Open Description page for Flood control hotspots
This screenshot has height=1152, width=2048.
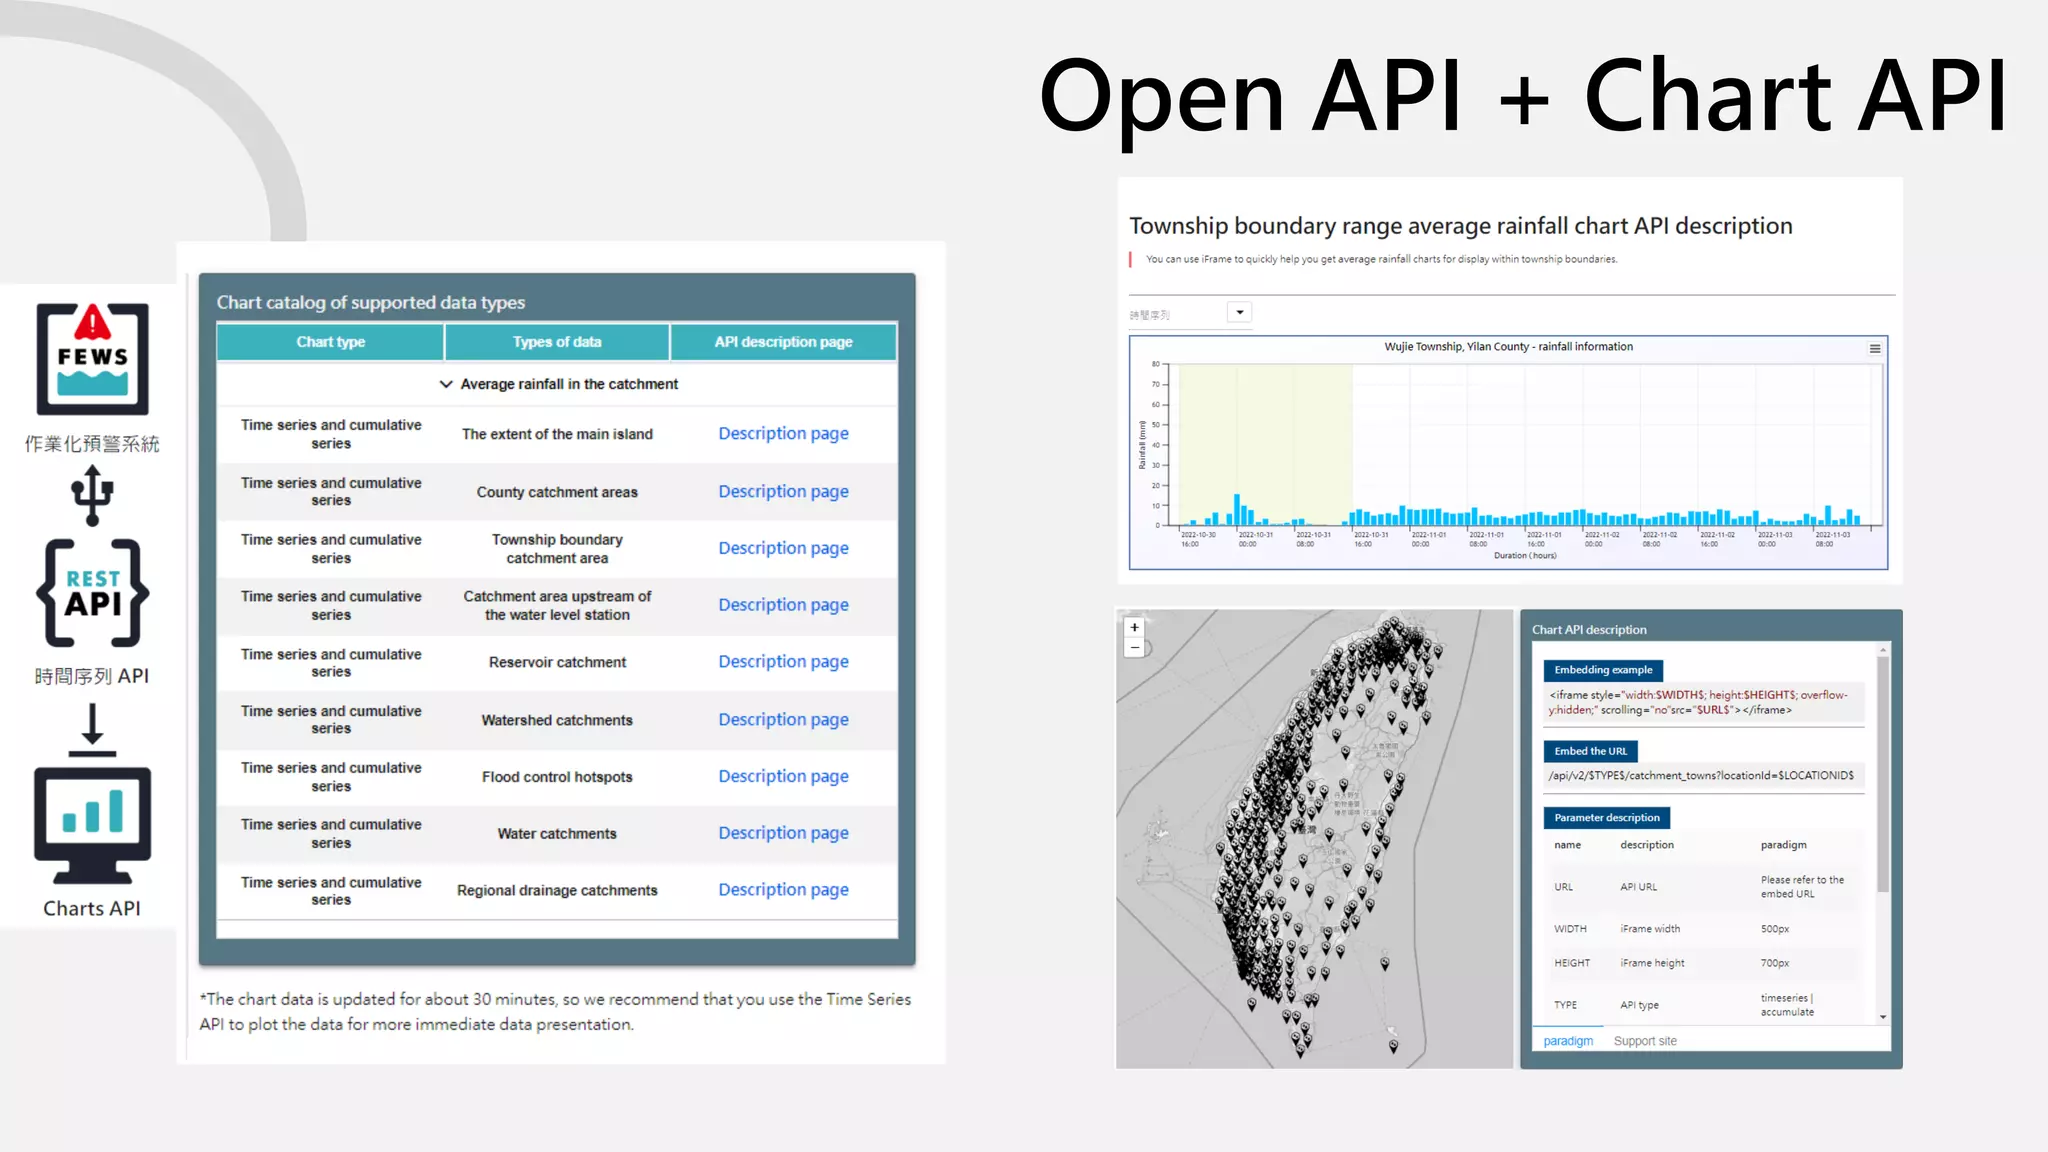[x=783, y=776]
